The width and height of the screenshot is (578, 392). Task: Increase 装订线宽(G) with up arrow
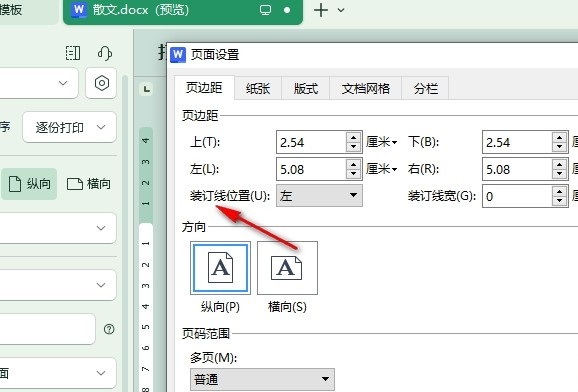click(x=560, y=191)
